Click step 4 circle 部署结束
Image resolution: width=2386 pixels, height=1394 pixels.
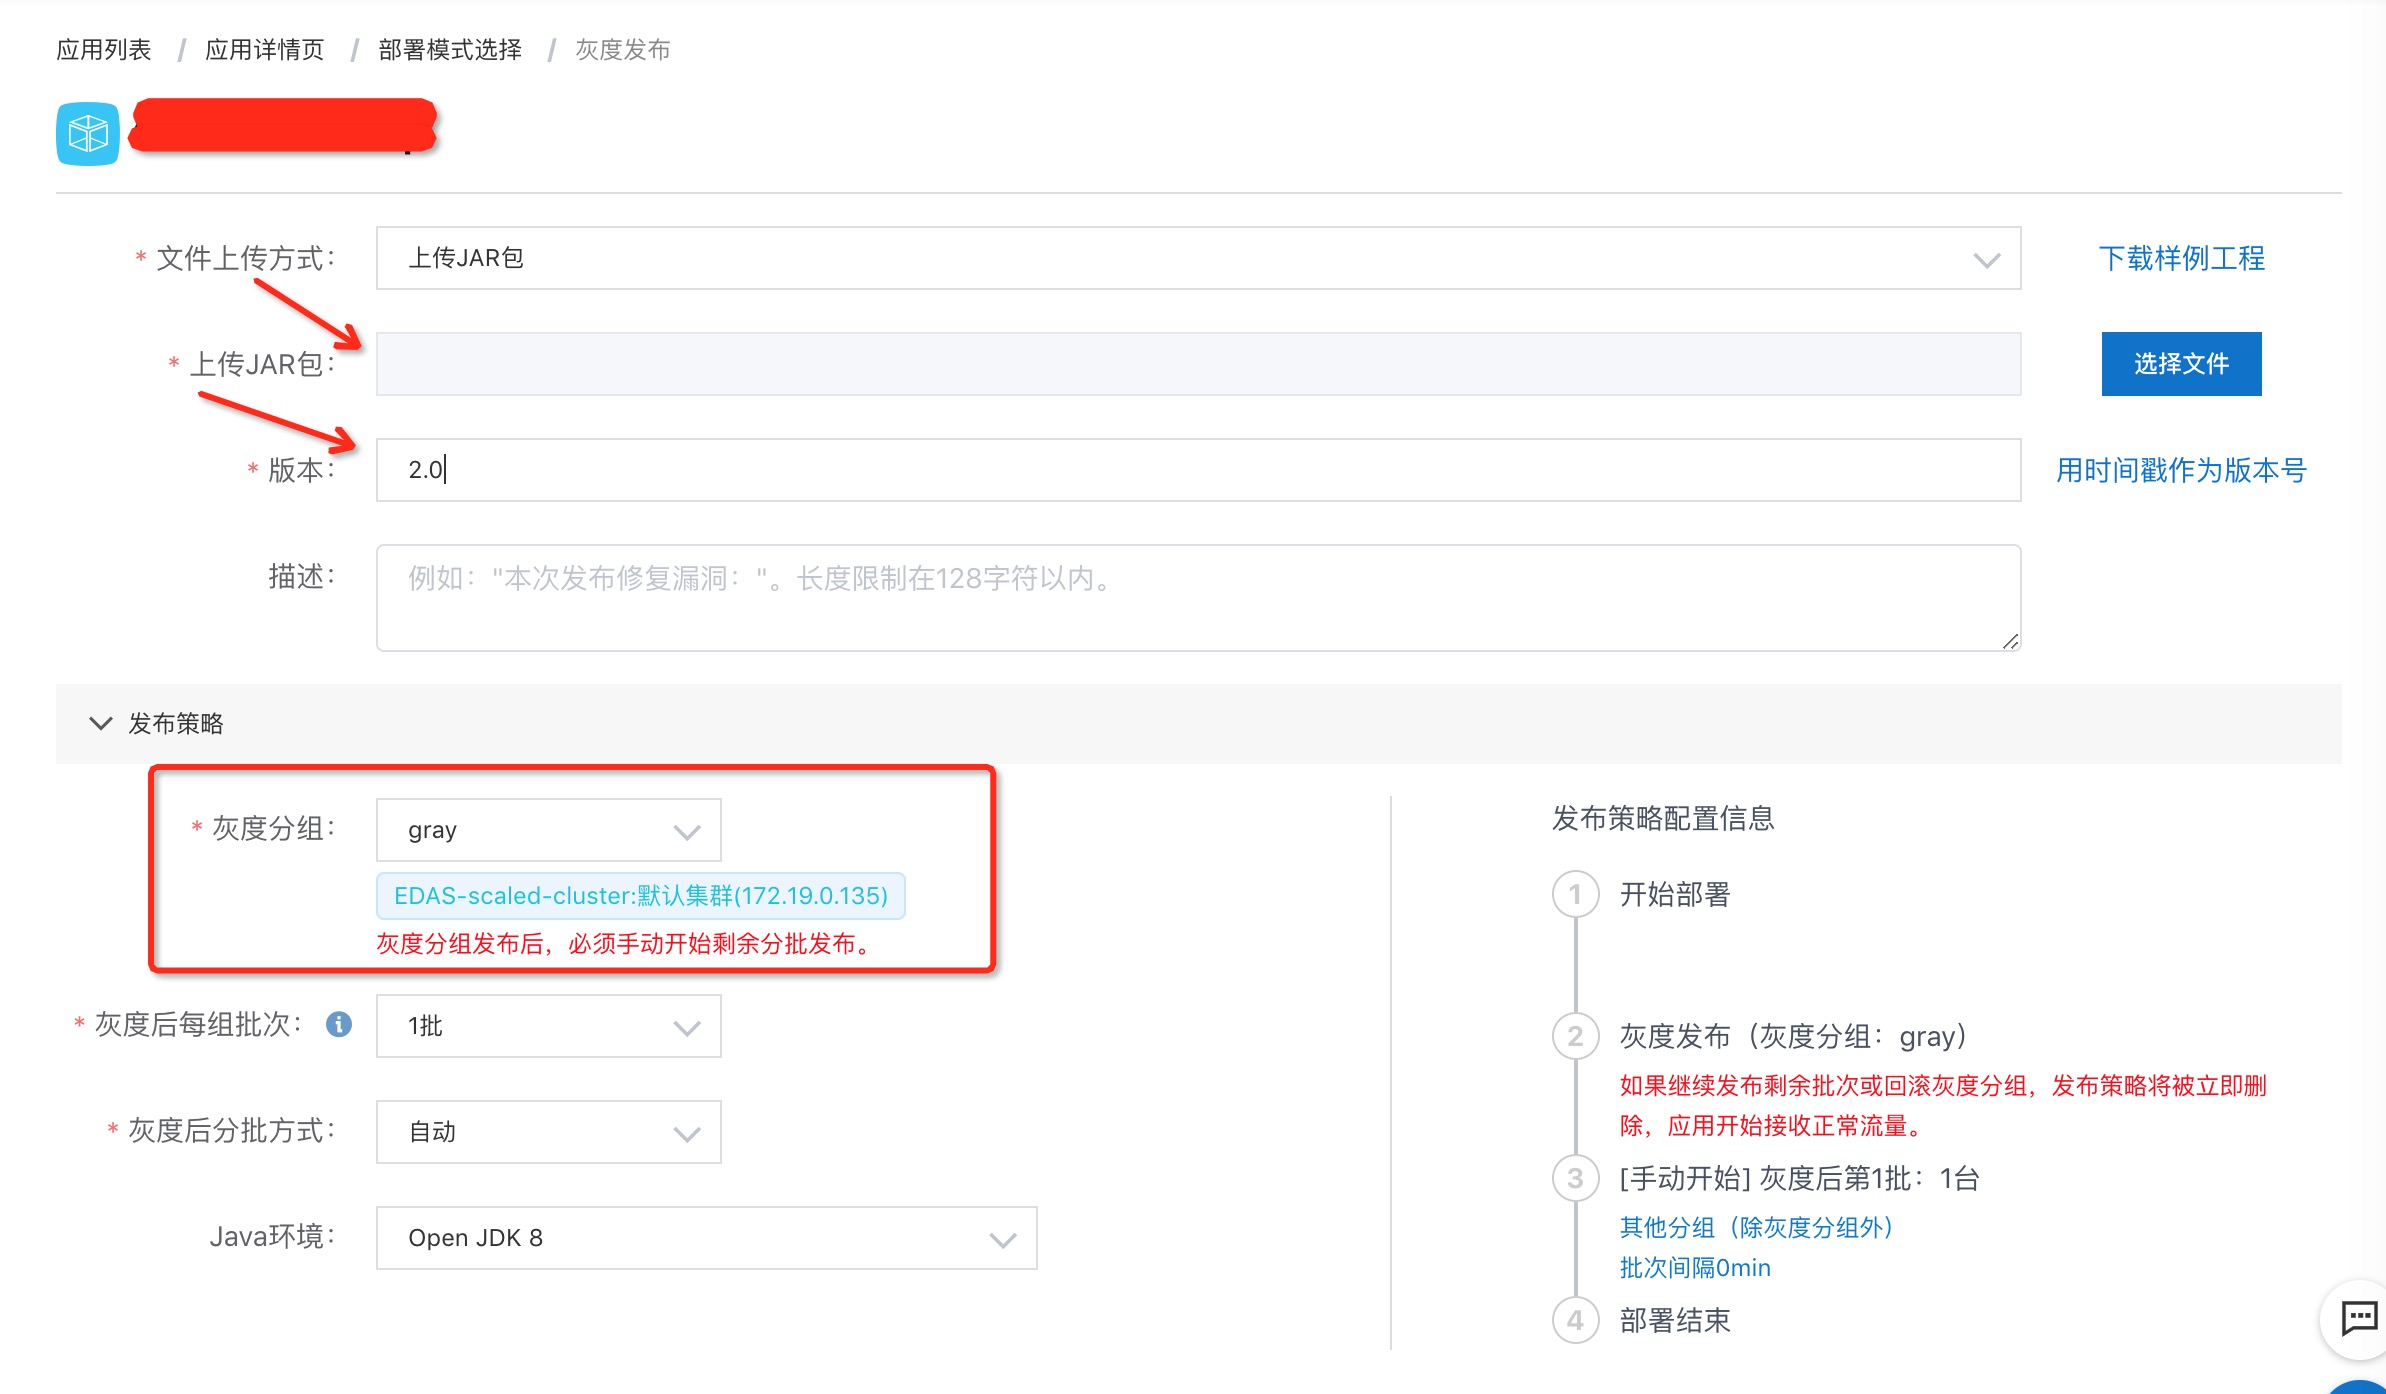pos(1575,1320)
